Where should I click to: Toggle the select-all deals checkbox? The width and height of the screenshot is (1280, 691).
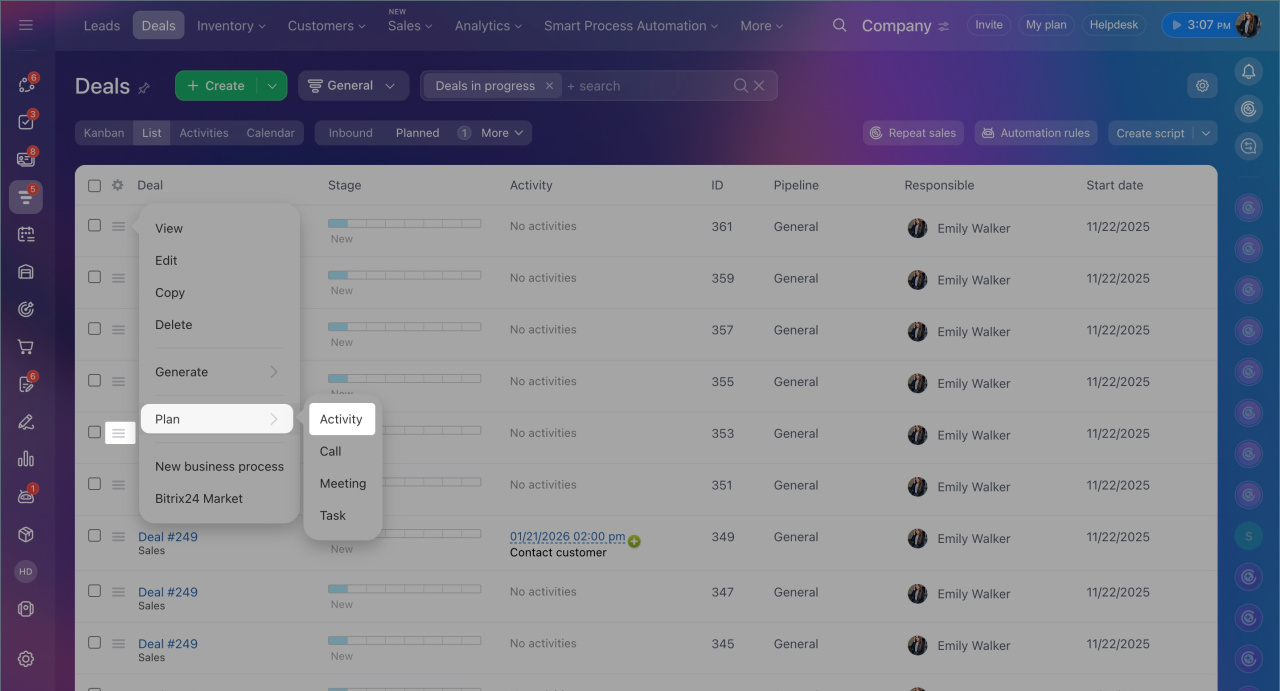94,185
